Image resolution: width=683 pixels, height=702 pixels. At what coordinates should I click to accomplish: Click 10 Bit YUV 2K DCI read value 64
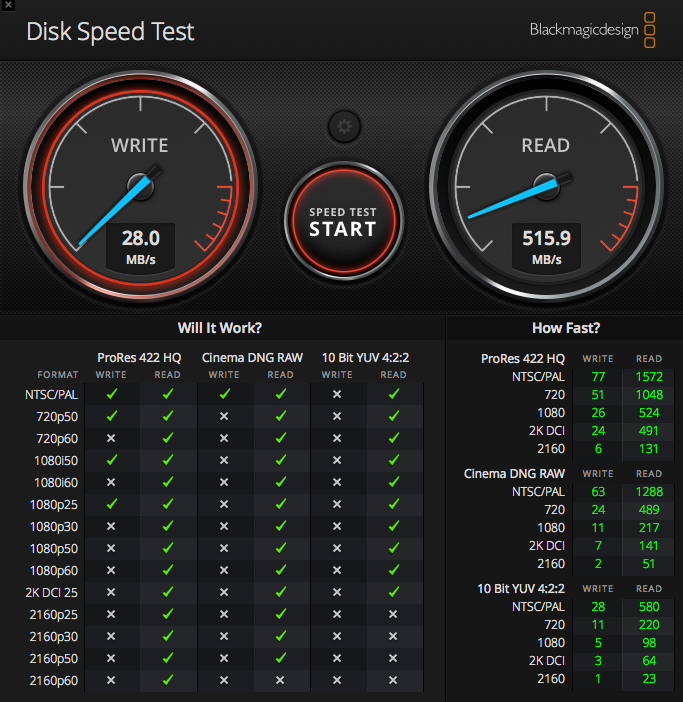649,661
